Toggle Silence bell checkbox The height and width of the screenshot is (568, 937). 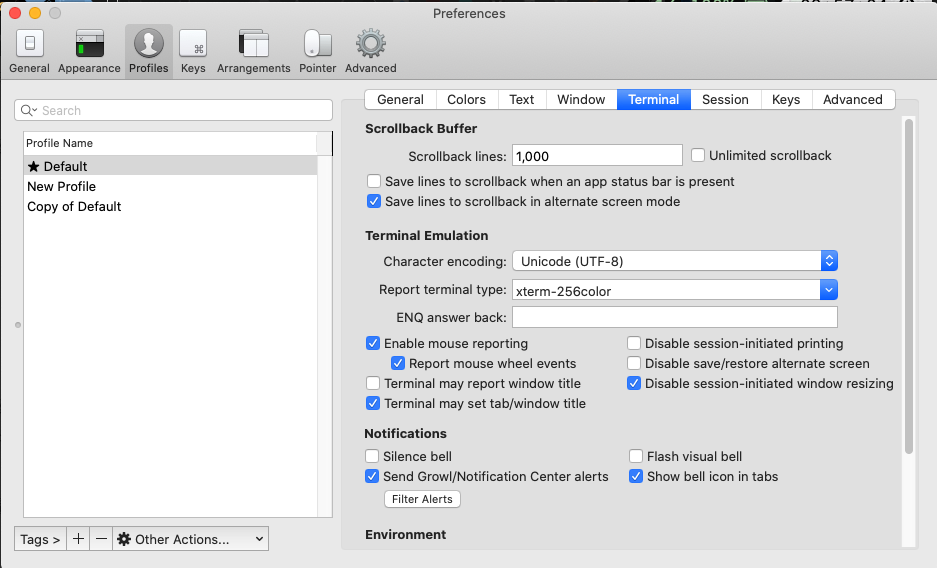pyautogui.click(x=373, y=456)
